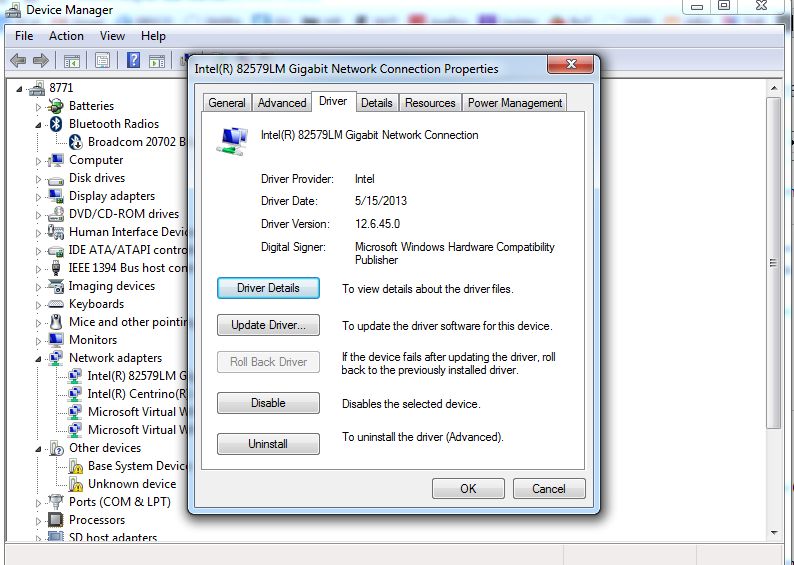Click the Mice and other pointing devices icon
Image resolution: width=794 pixels, height=565 pixels.
click(56, 322)
